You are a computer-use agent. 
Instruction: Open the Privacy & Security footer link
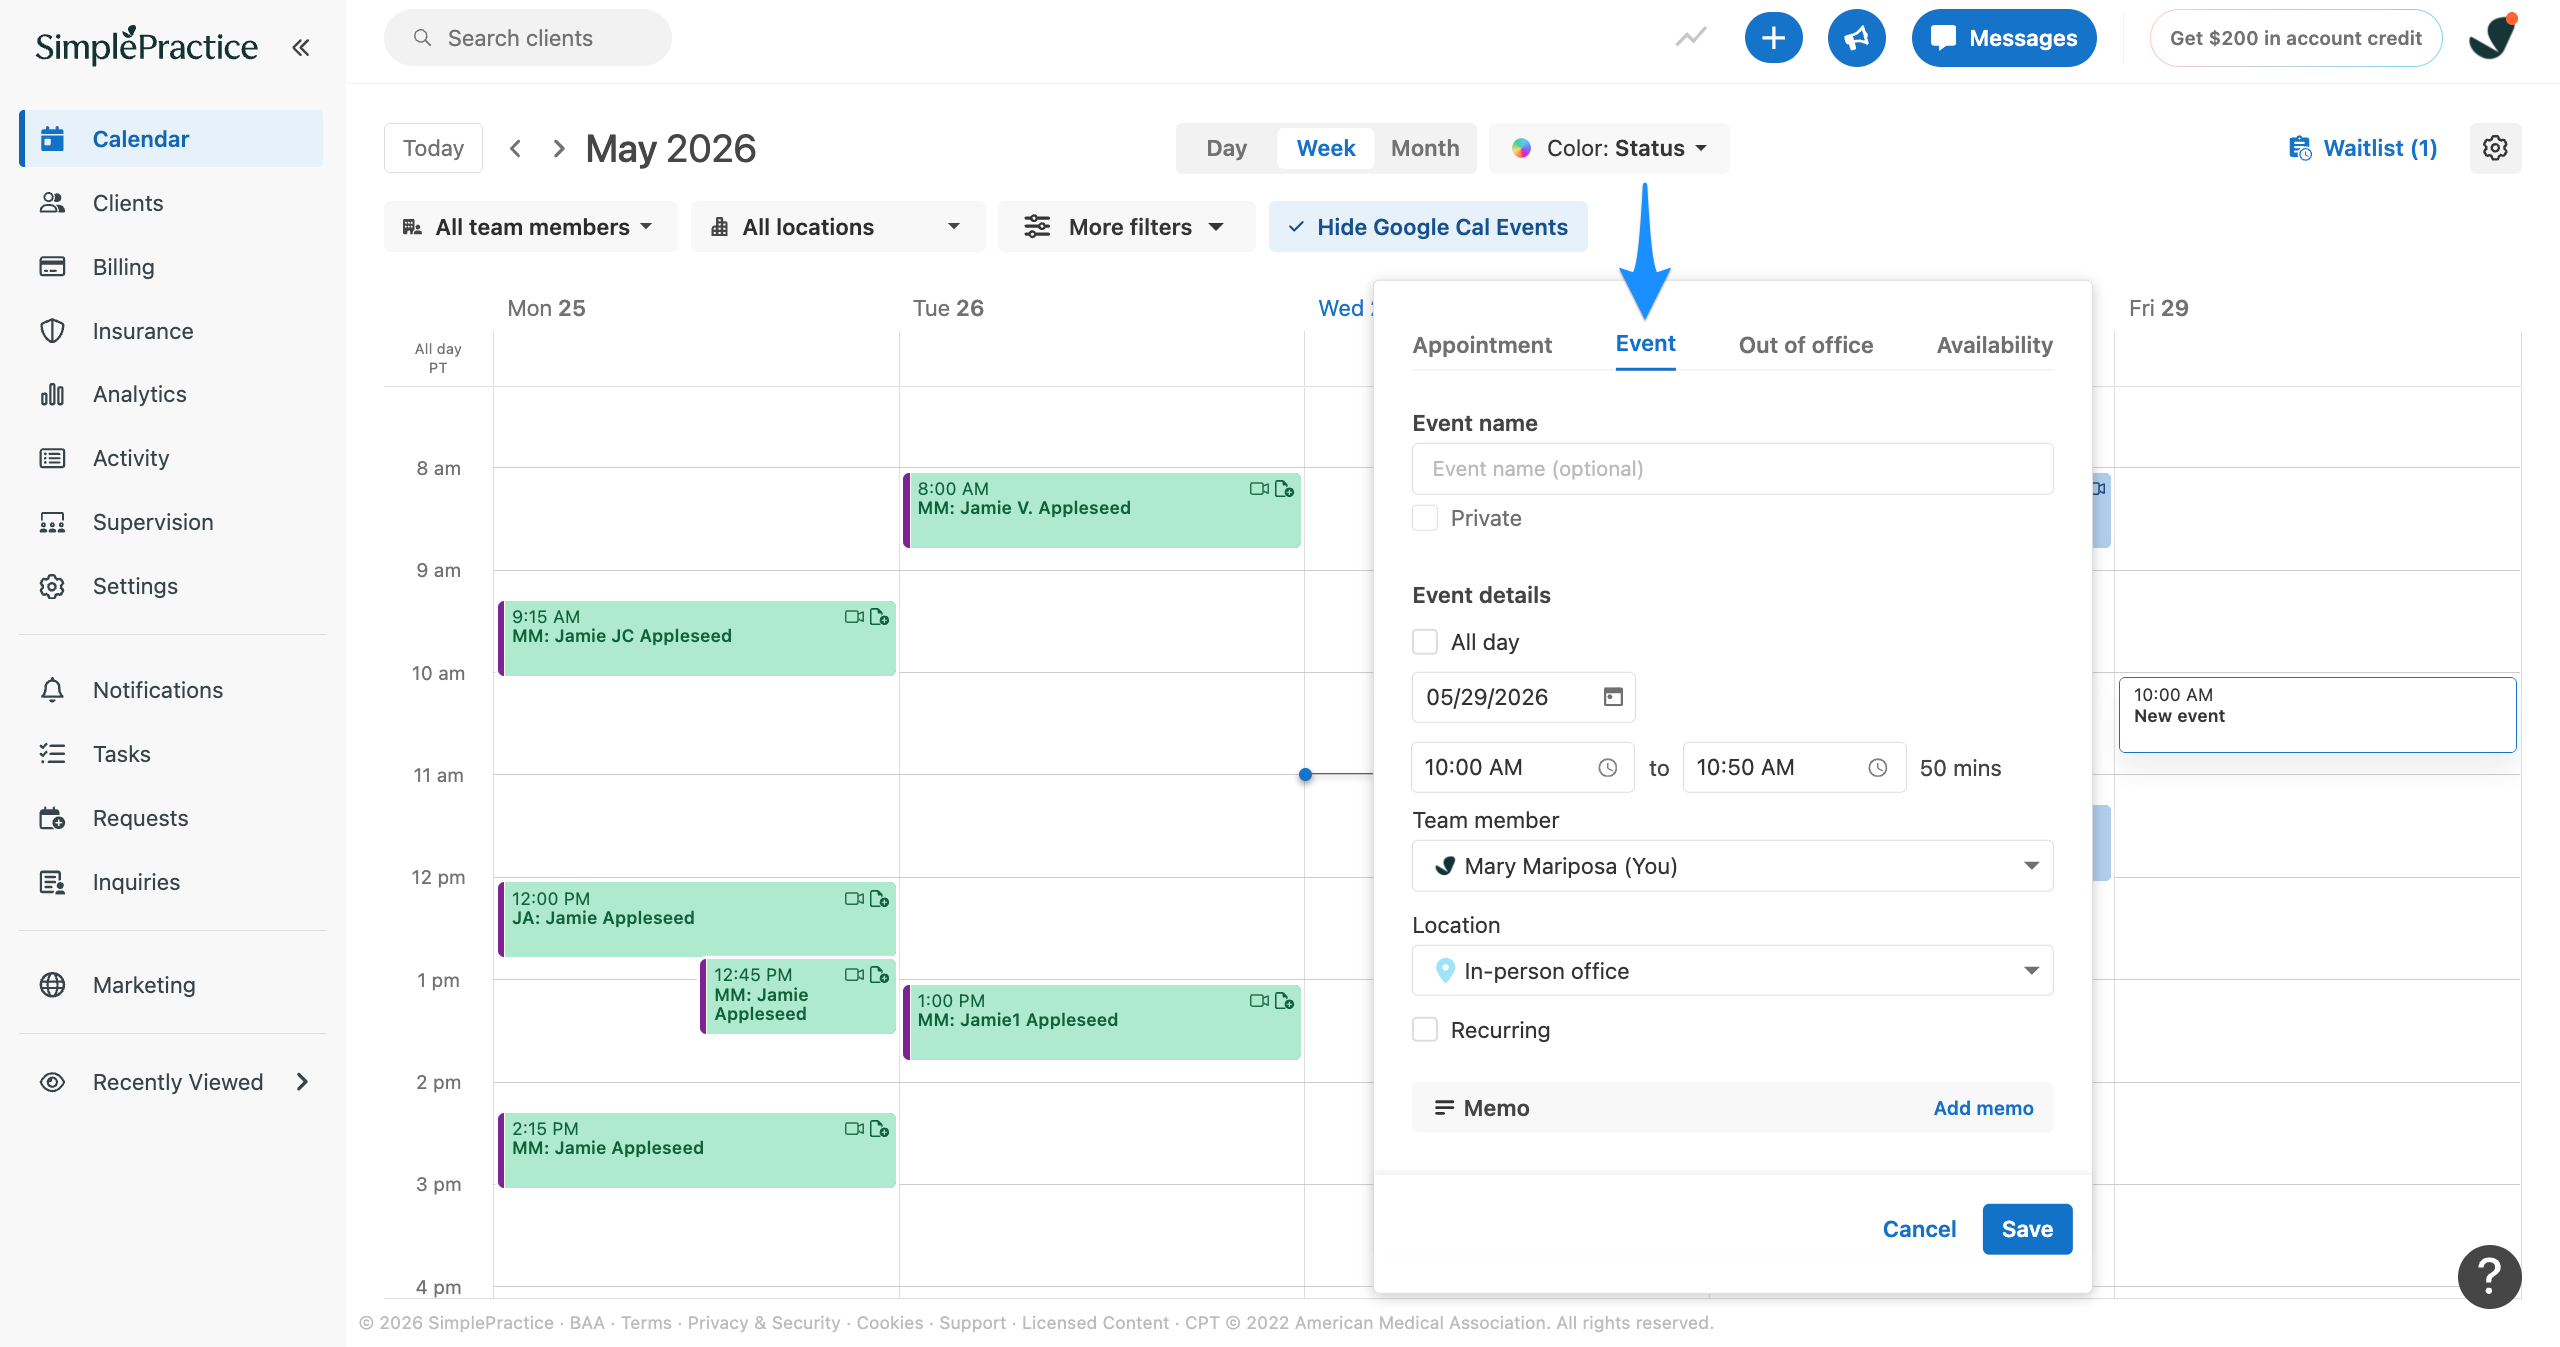pyautogui.click(x=763, y=1322)
